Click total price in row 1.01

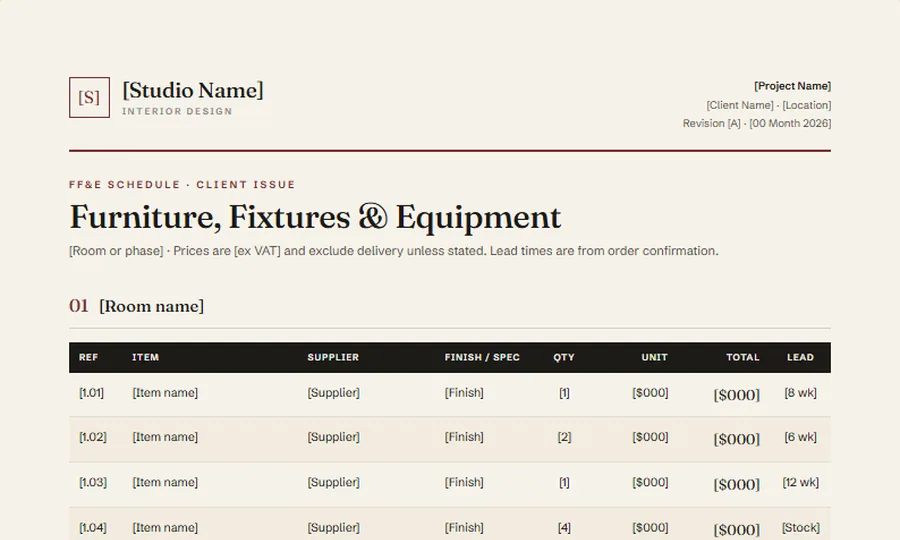click(x=737, y=395)
